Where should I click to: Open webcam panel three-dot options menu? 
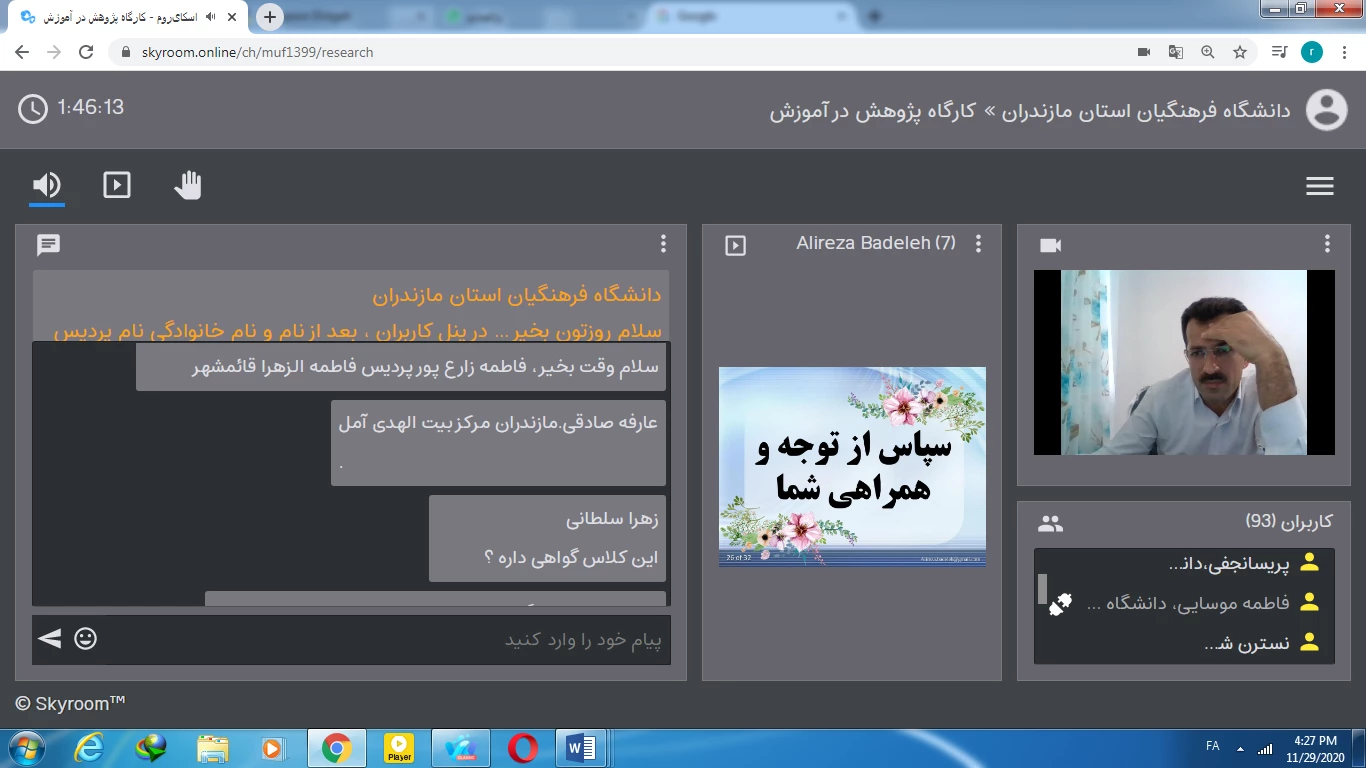tap(1327, 244)
